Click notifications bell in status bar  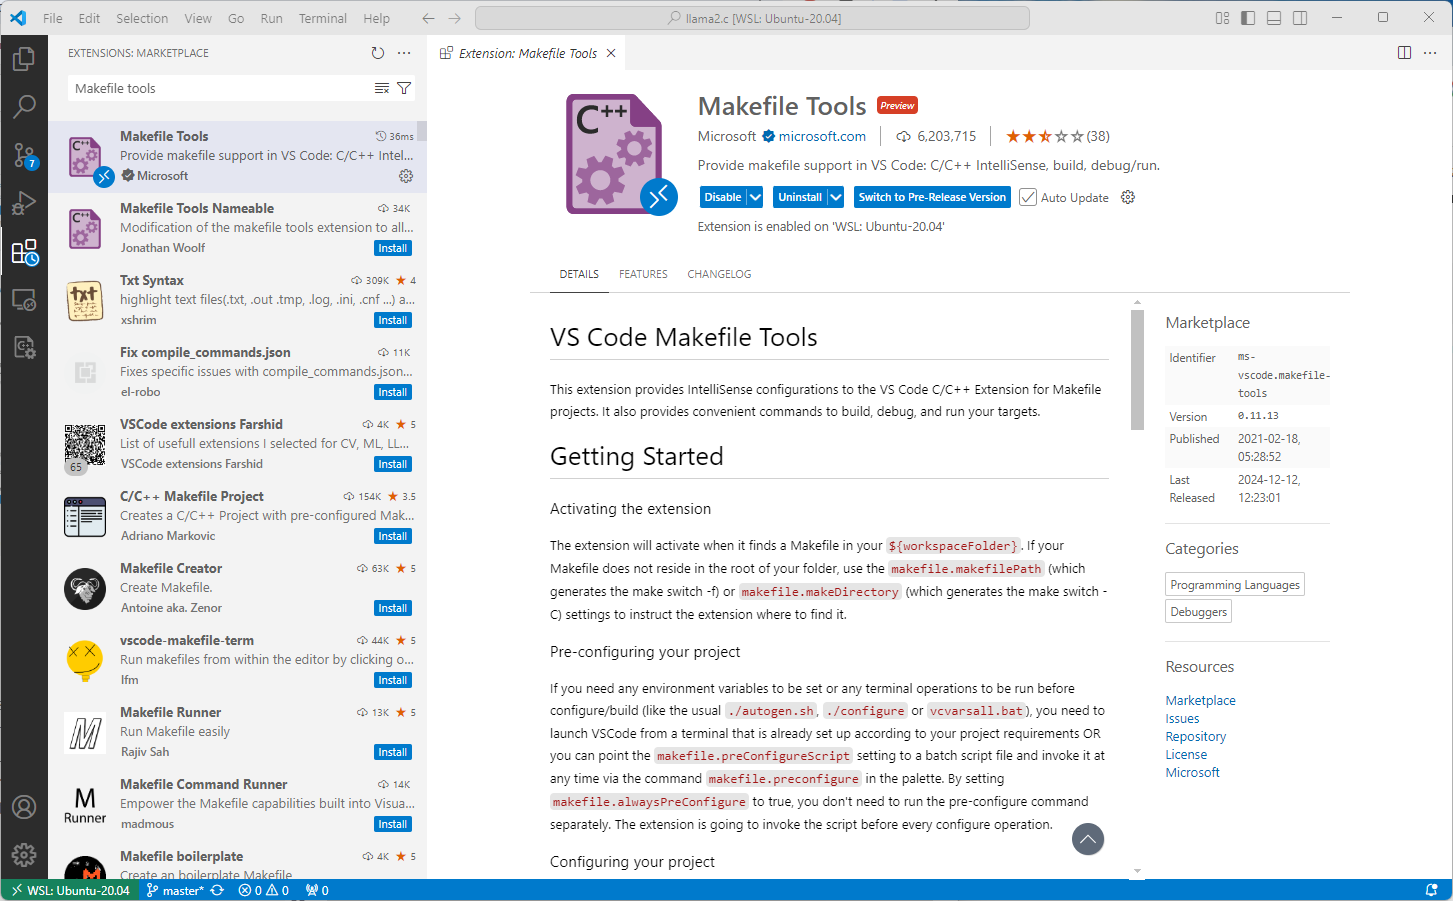[x=1432, y=890]
